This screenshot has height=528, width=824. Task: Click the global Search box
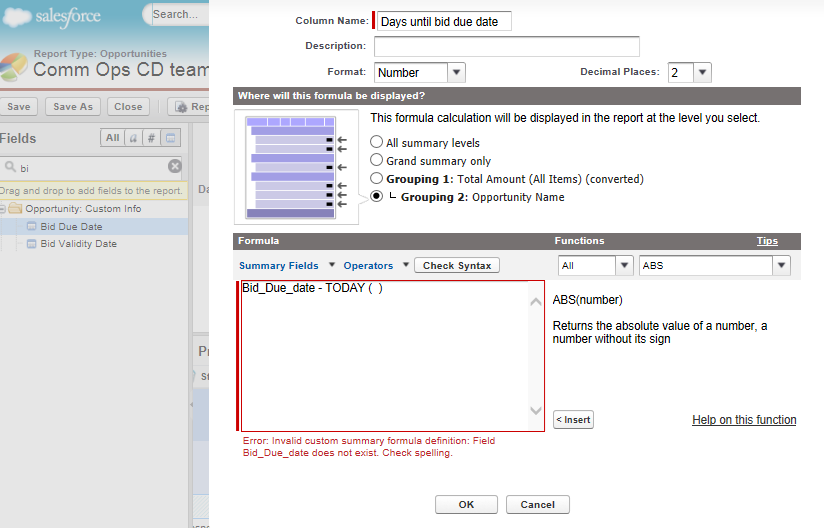pos(176,14)
